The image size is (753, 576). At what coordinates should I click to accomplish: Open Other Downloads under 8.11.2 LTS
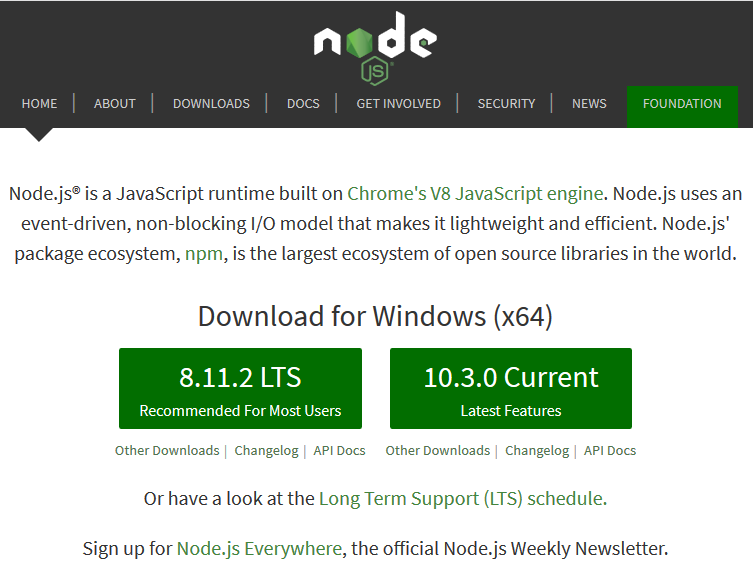[167, 451]
